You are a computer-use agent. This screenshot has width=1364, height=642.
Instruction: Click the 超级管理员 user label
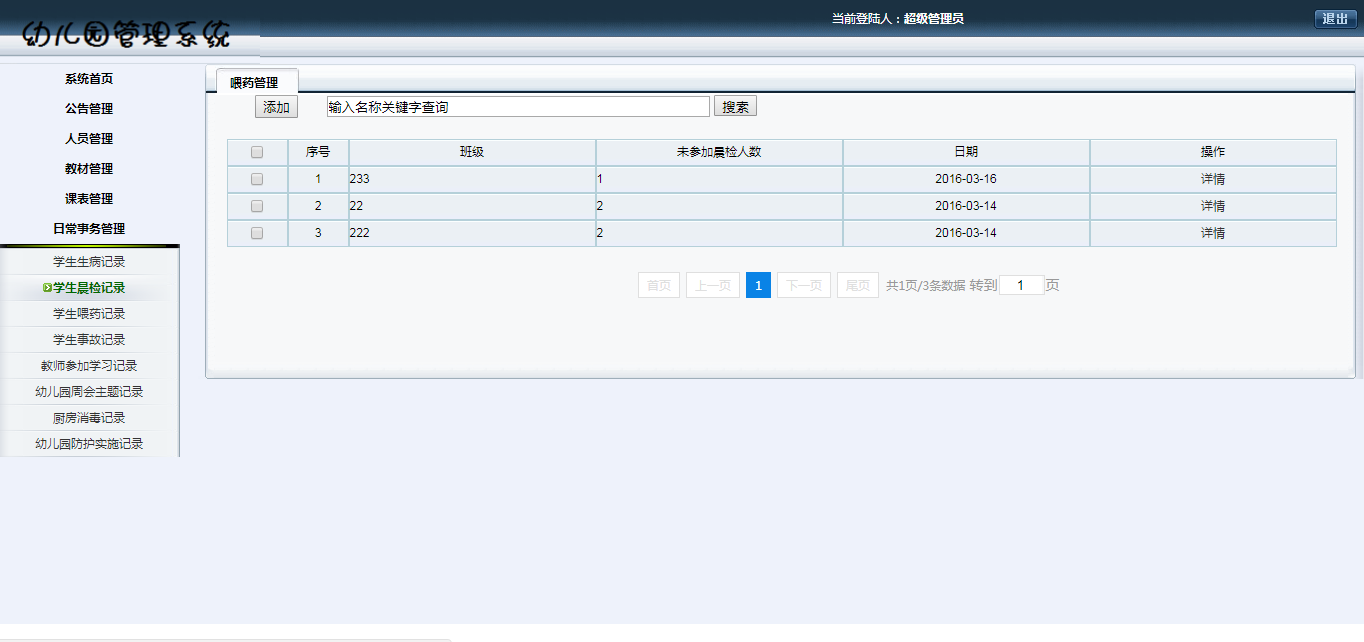pos(934,18)
